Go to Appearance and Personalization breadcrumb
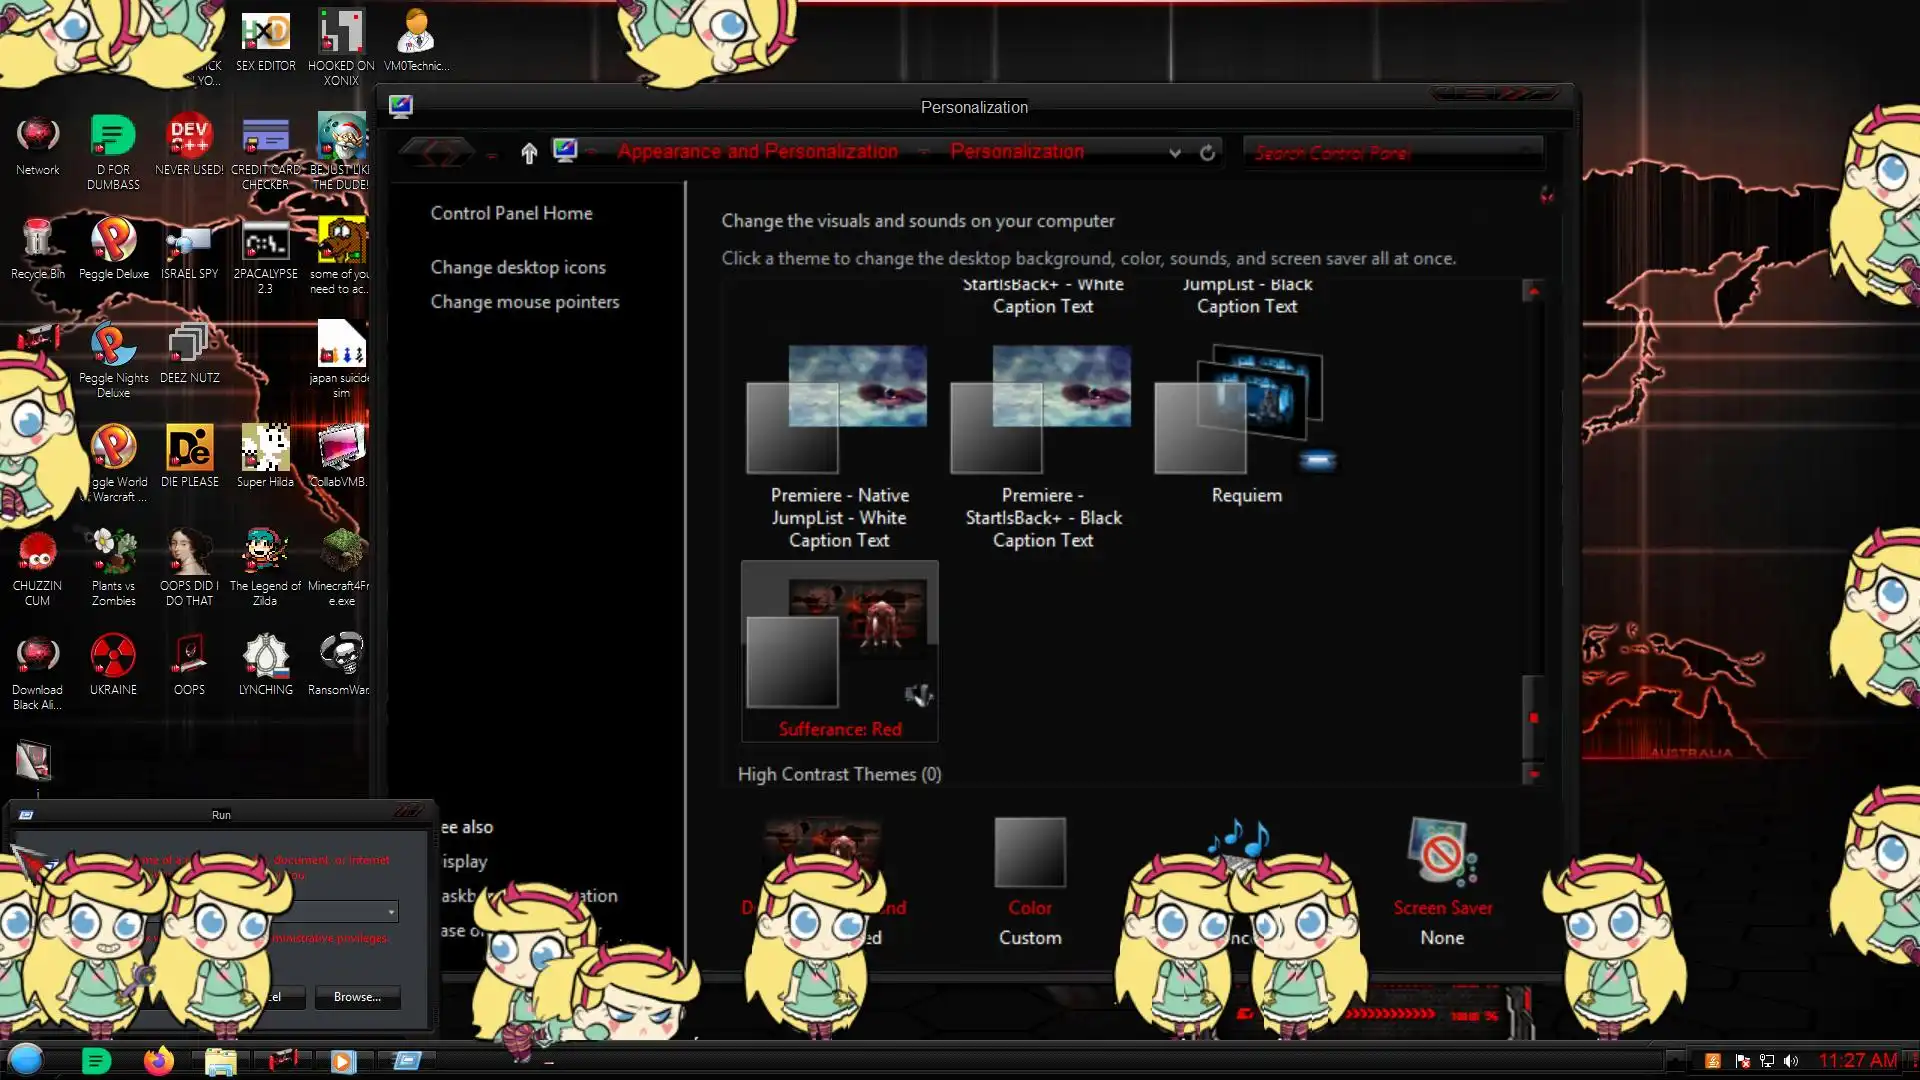1920x1080 pixels. (757, 152)
